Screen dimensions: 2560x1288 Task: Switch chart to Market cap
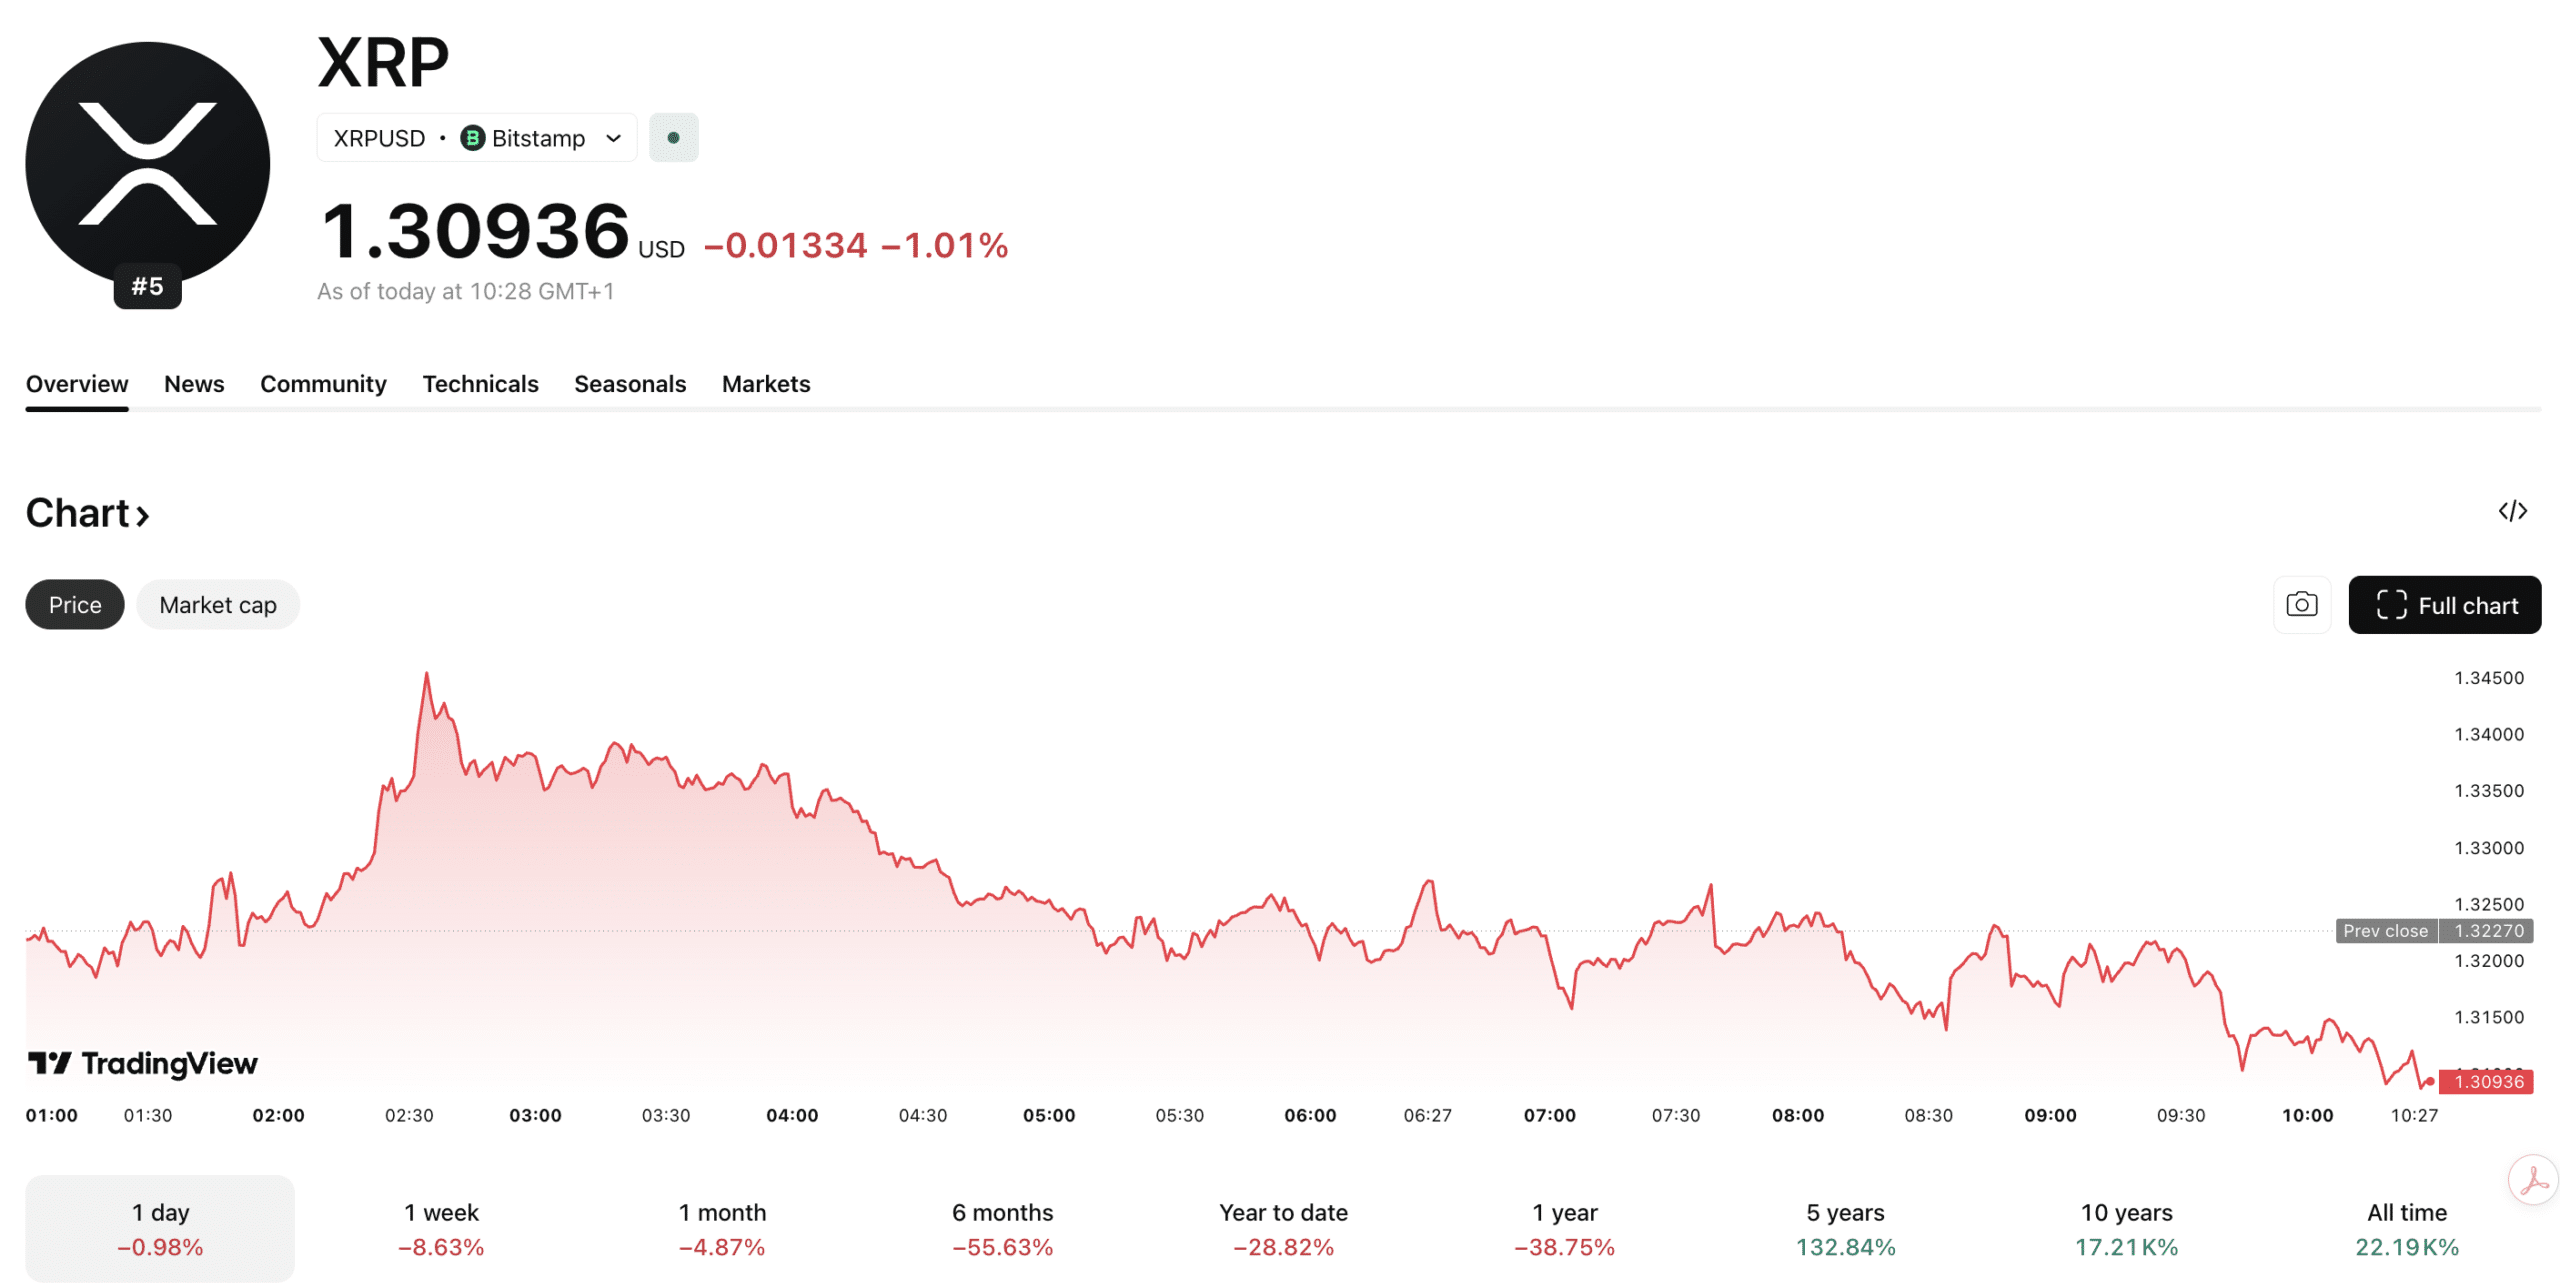[x=218, y=605]
